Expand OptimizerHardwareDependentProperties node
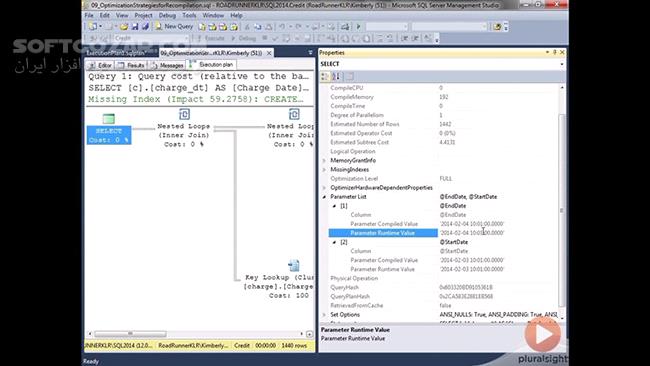Image resolution: width=650 pixels, height=366 pixels. (324, 188)
